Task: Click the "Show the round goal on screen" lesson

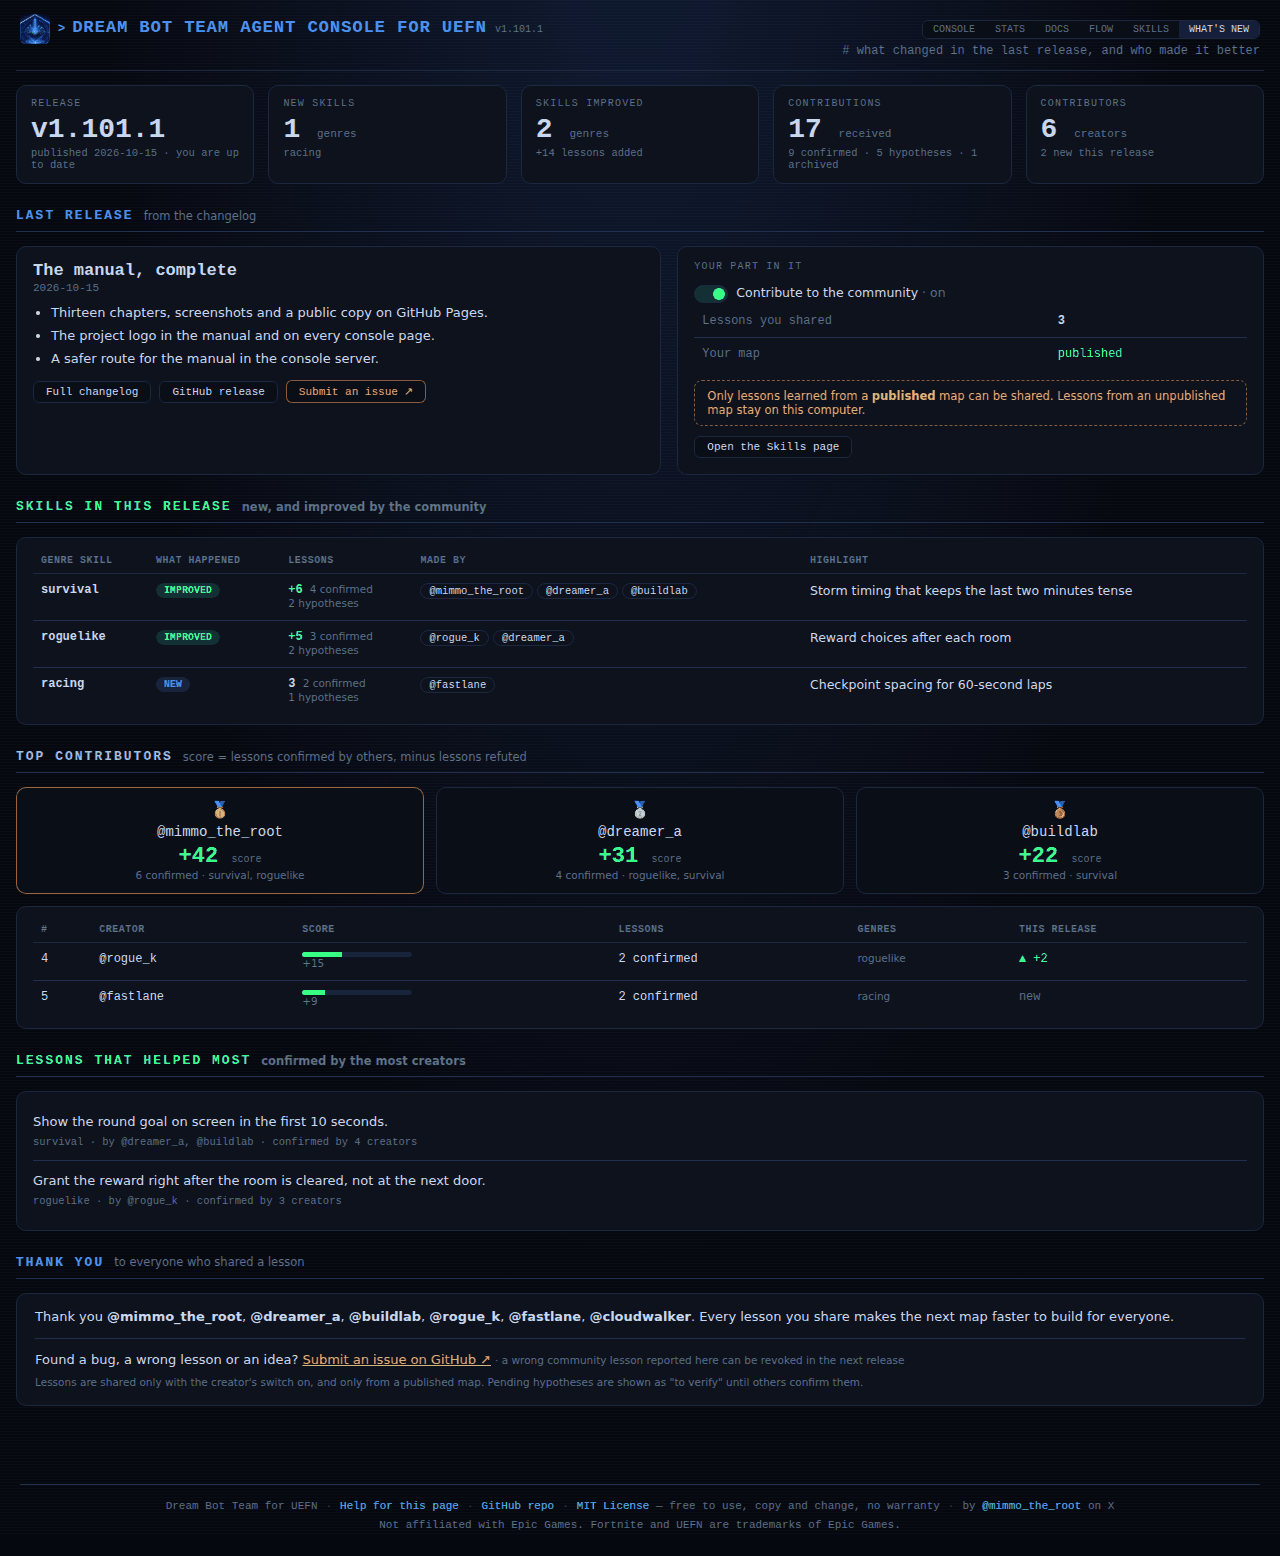Action: pyautogui.click(x=210, y=1122)
